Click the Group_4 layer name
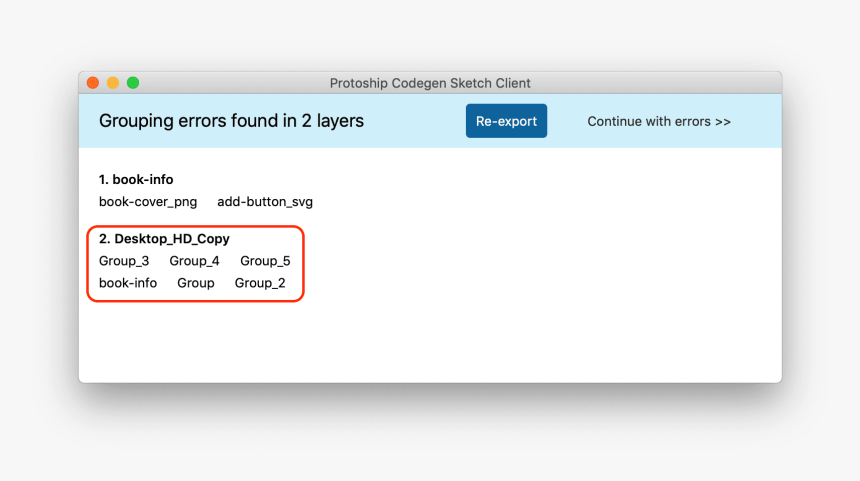The image size is (860, 481). pos(194,261)
